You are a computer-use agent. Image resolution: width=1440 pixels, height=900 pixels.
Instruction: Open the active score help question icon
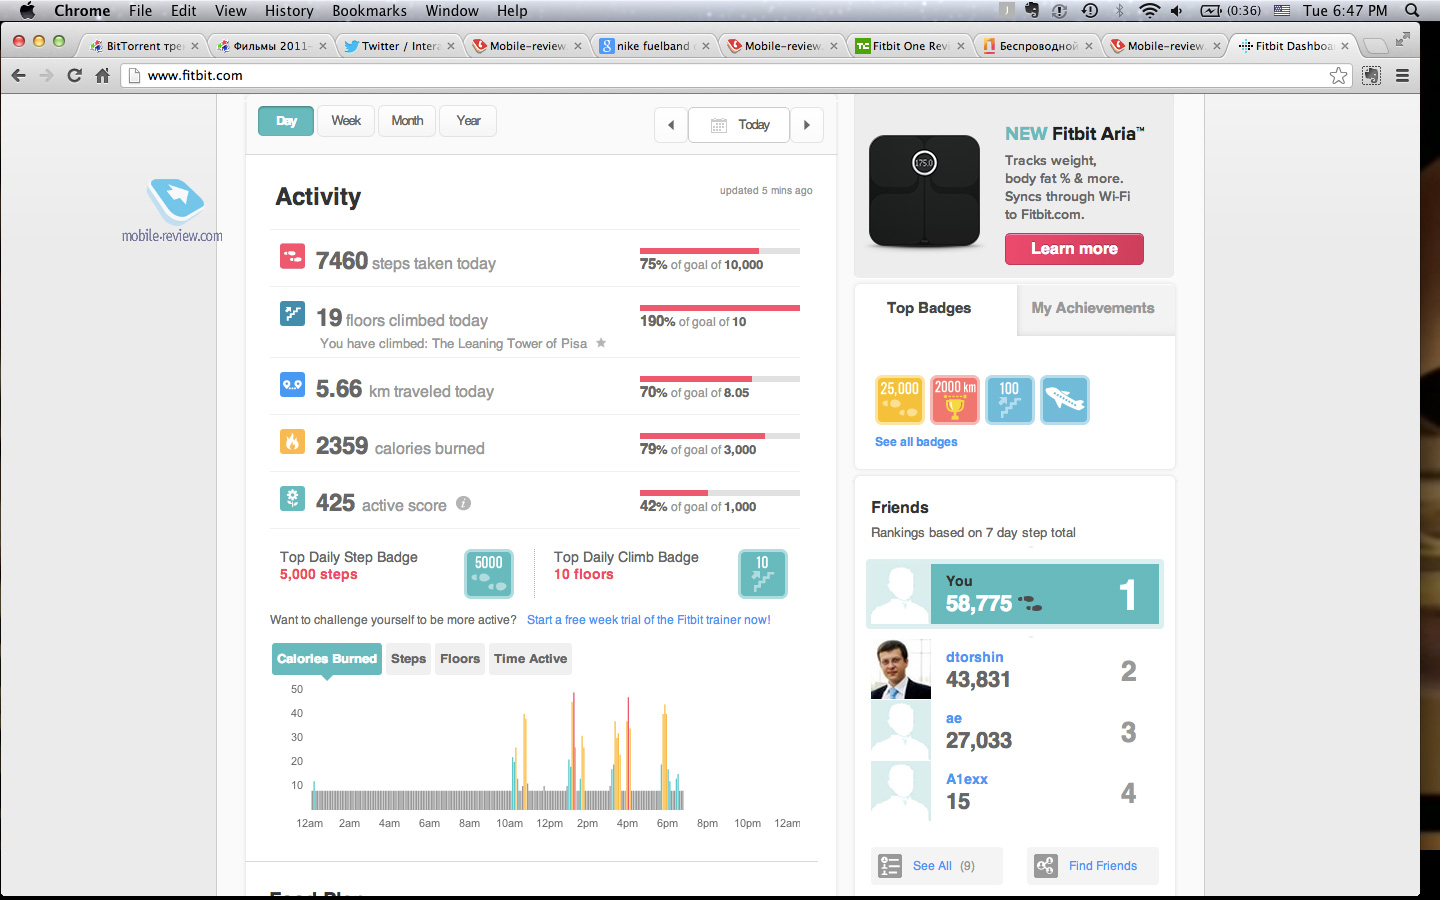(463, 503)
